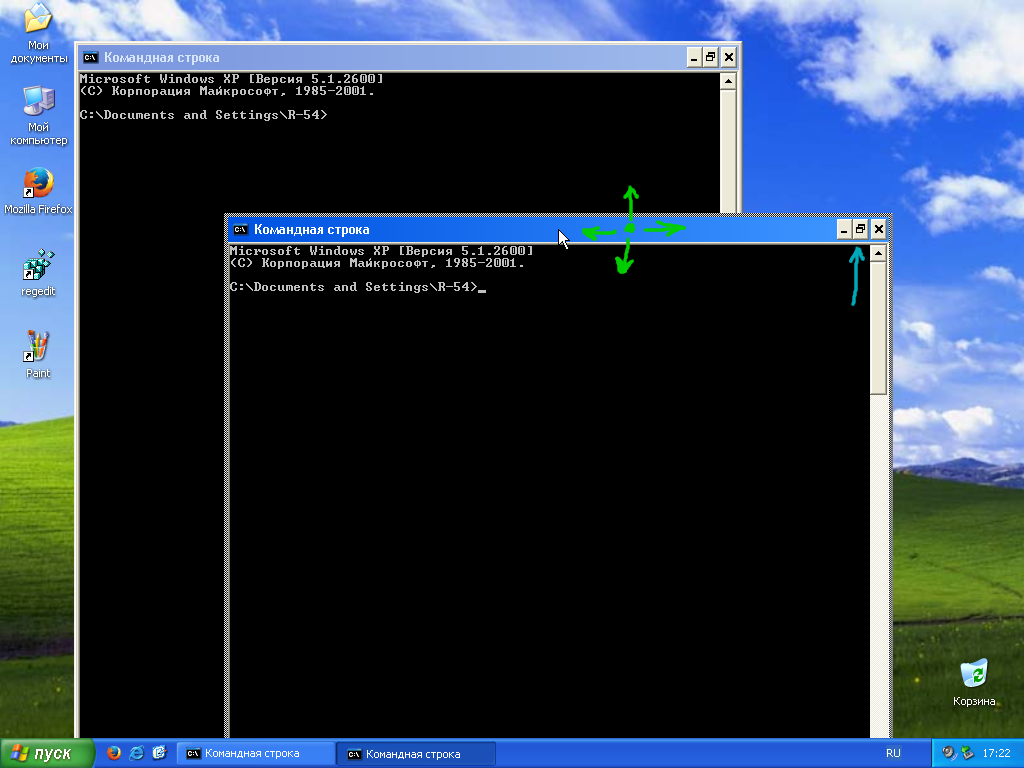Viewport: 1024px width, 768px height.
Task: Launch Firefox from the quick launch bar
Action: pyautogui.click(x=114, y=753)
